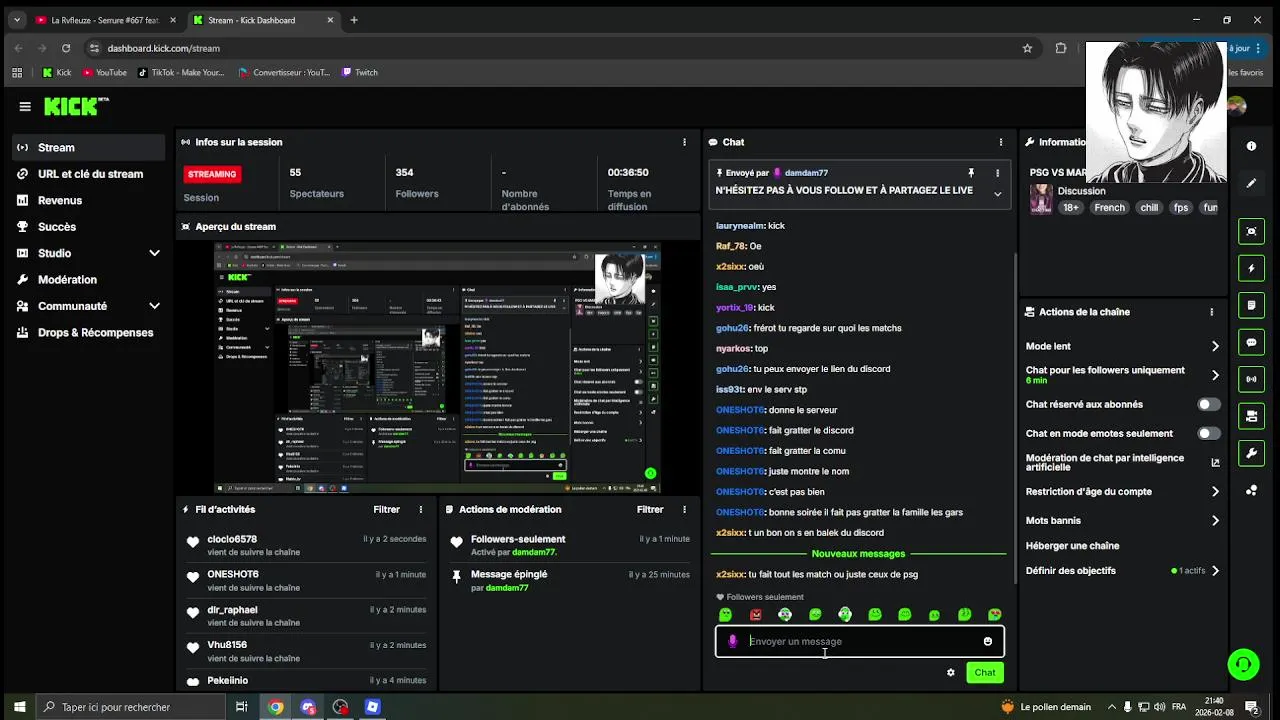Open Définir des objectifs options

click(1215, 571)
